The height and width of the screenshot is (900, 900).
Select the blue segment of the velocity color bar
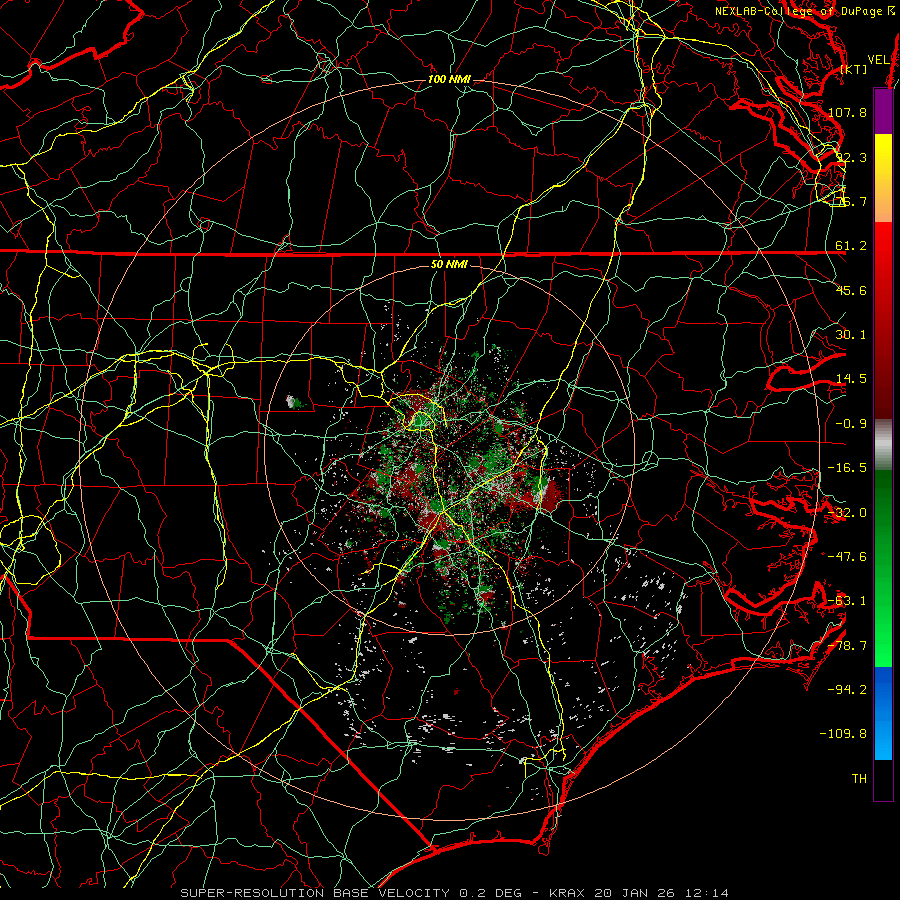pyautogui.click(x=883, y=713)
